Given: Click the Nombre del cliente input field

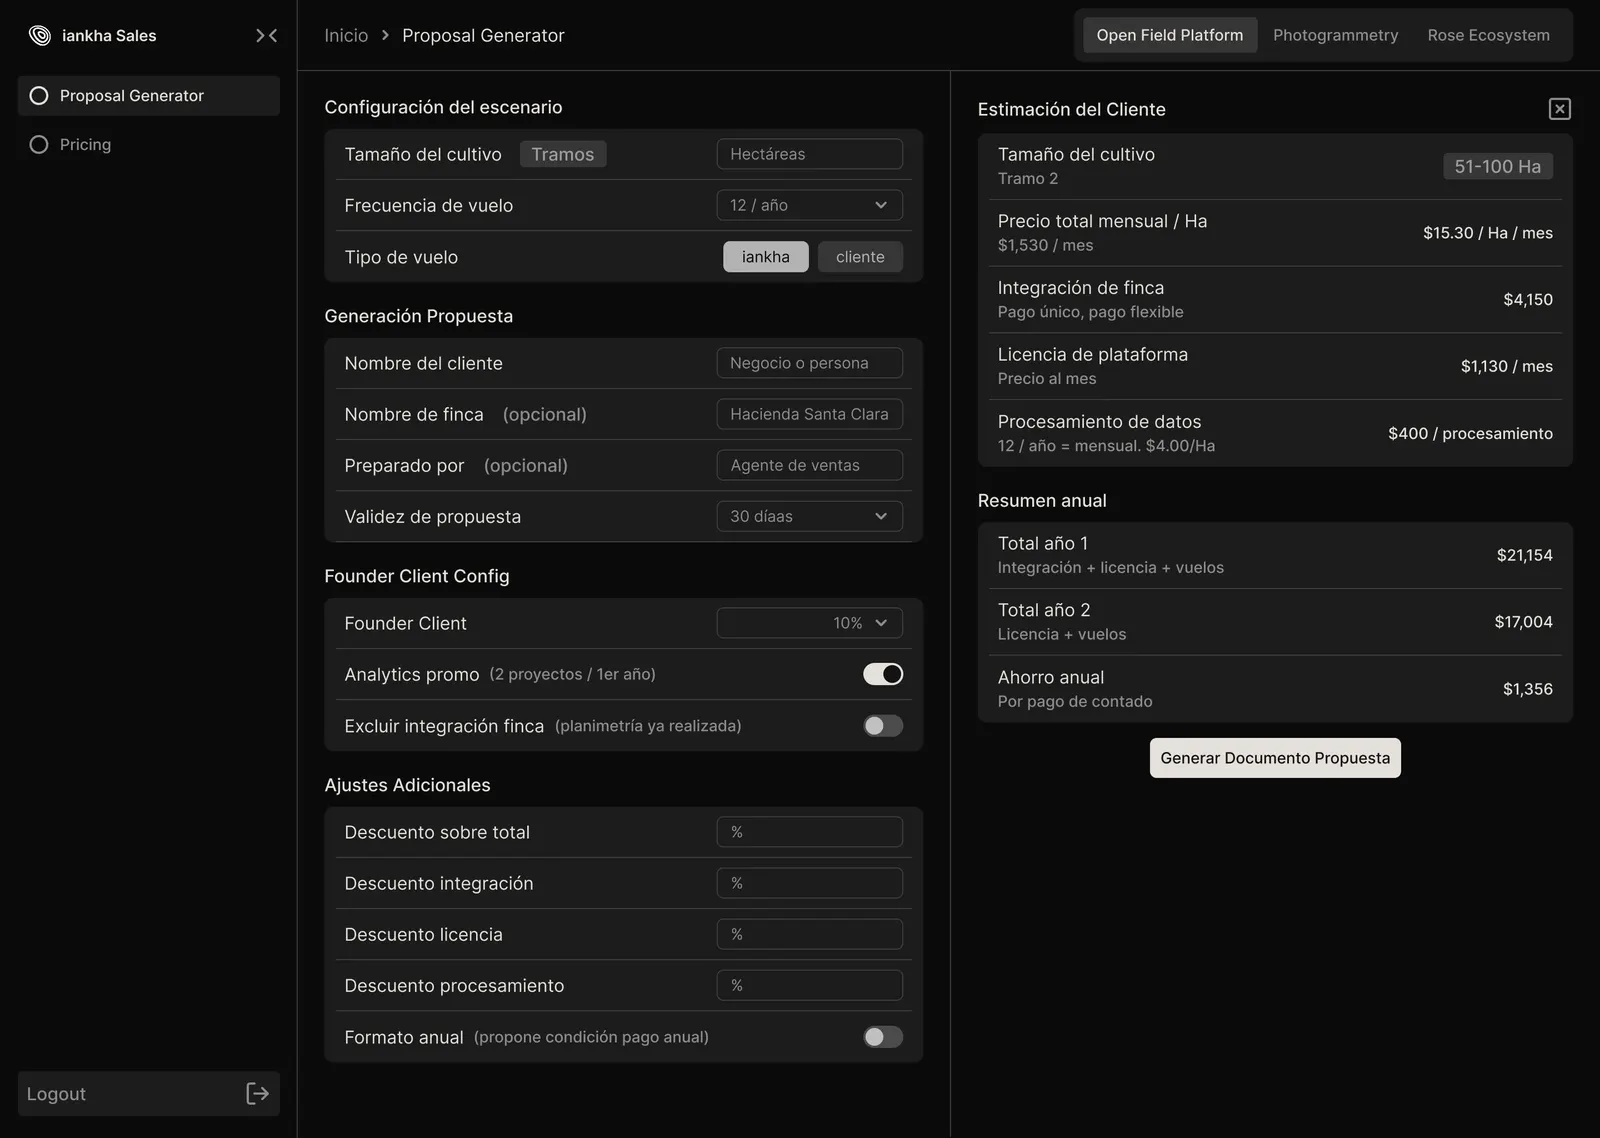Looking at the screenshot, I should pos(810,363).
